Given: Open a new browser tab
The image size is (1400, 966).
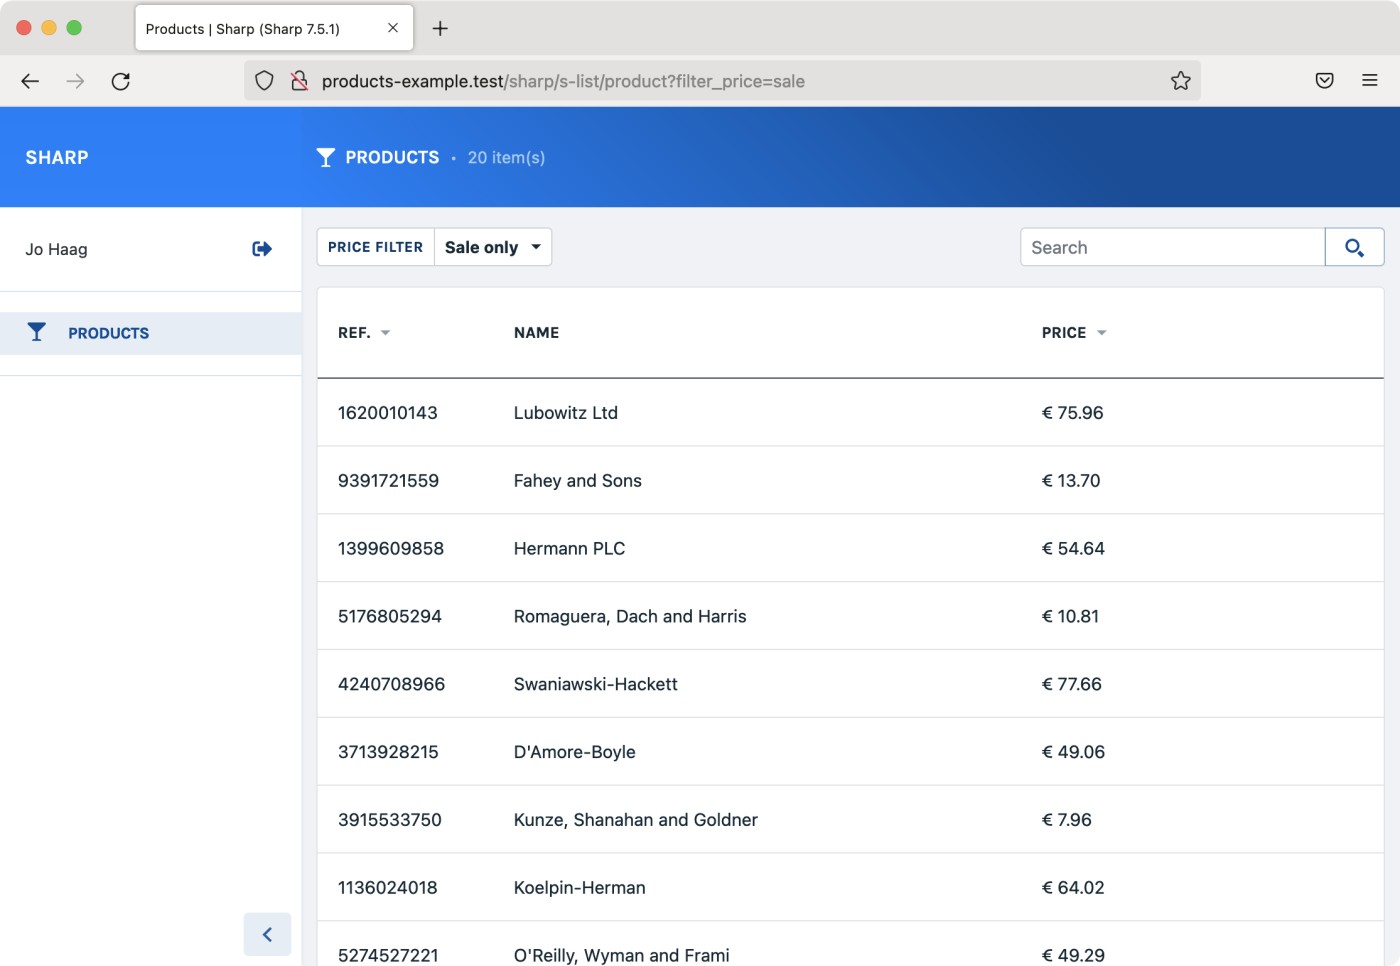Looking at the screenshot, I should click(x=440, y=29).
